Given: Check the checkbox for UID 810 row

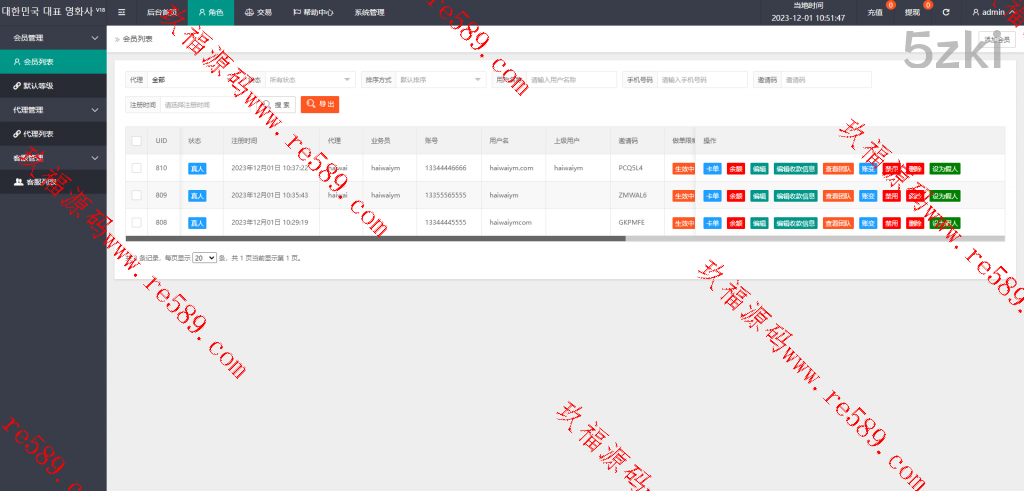Looking at the screenshot, I should click(x=136, y=168).
